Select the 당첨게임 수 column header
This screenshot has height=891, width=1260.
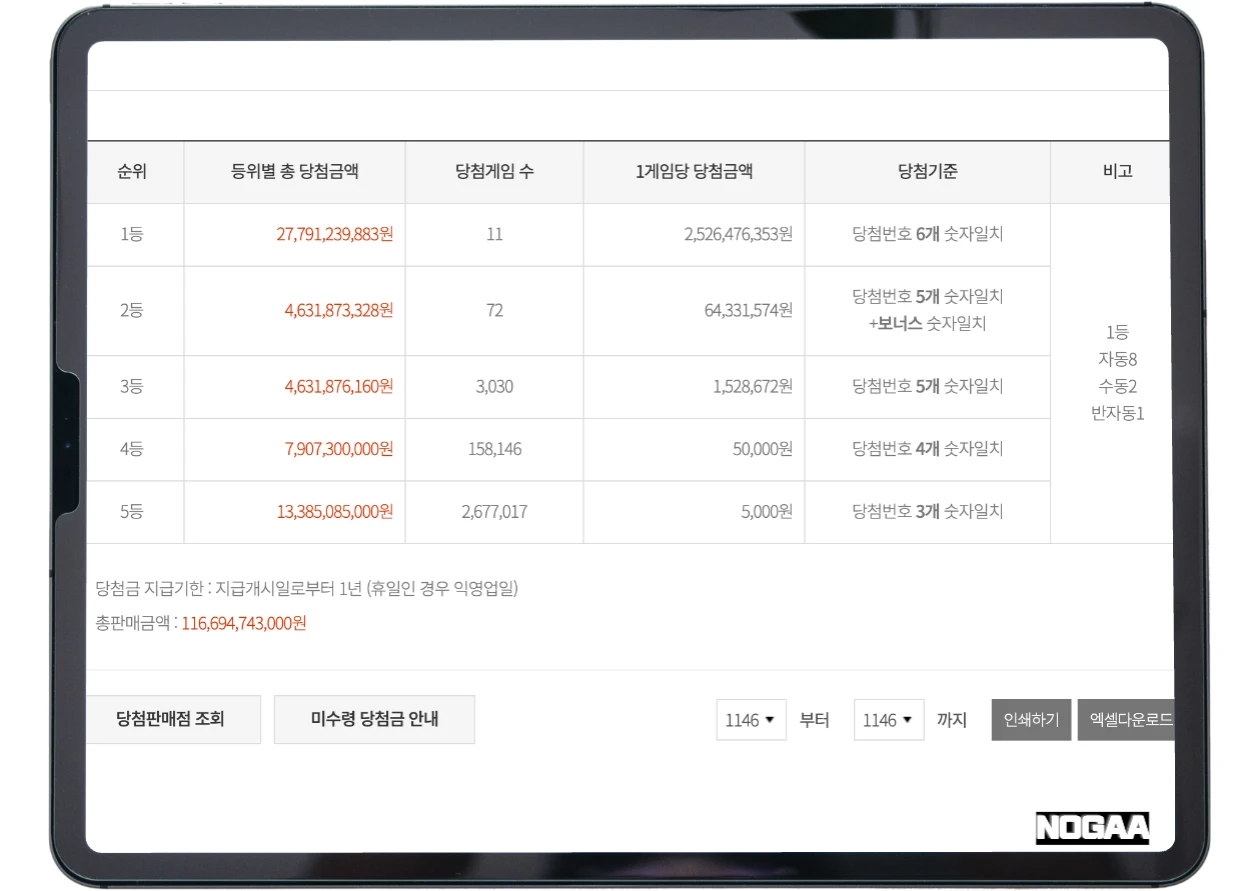[493, 171]
